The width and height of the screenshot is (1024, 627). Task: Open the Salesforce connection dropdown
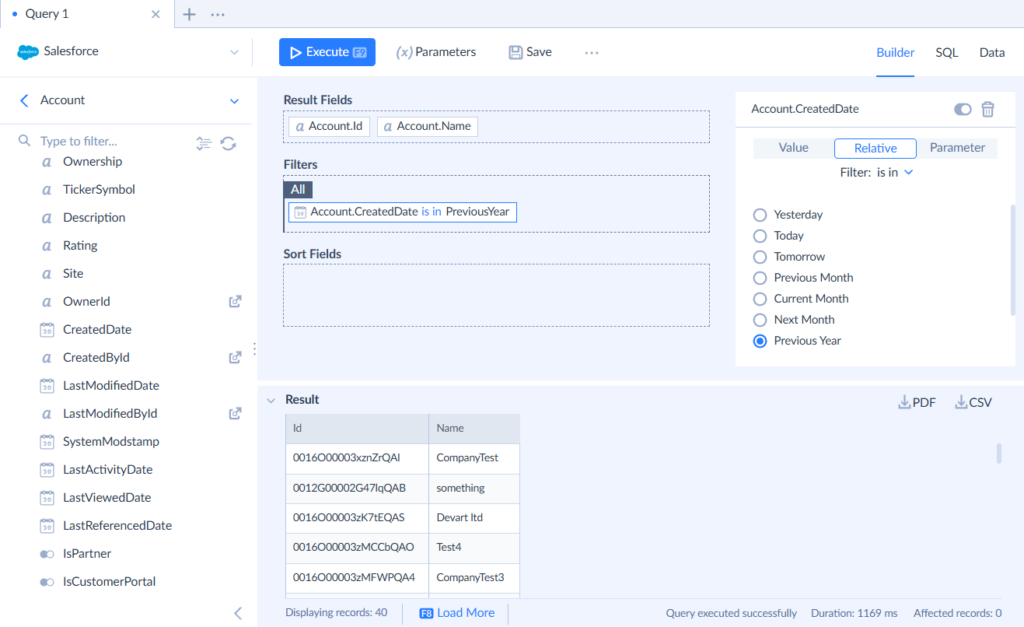(x=234, y=52)
